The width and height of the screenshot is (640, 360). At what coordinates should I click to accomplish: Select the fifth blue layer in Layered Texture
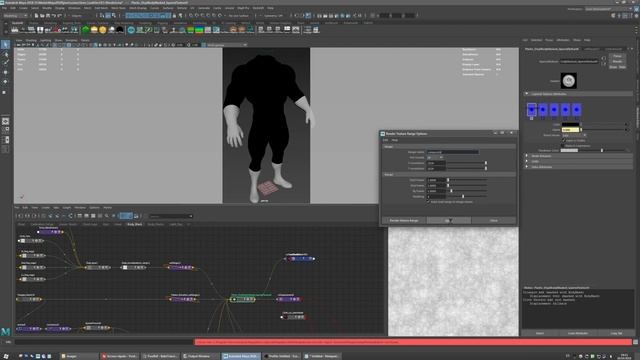pos(576,109)
